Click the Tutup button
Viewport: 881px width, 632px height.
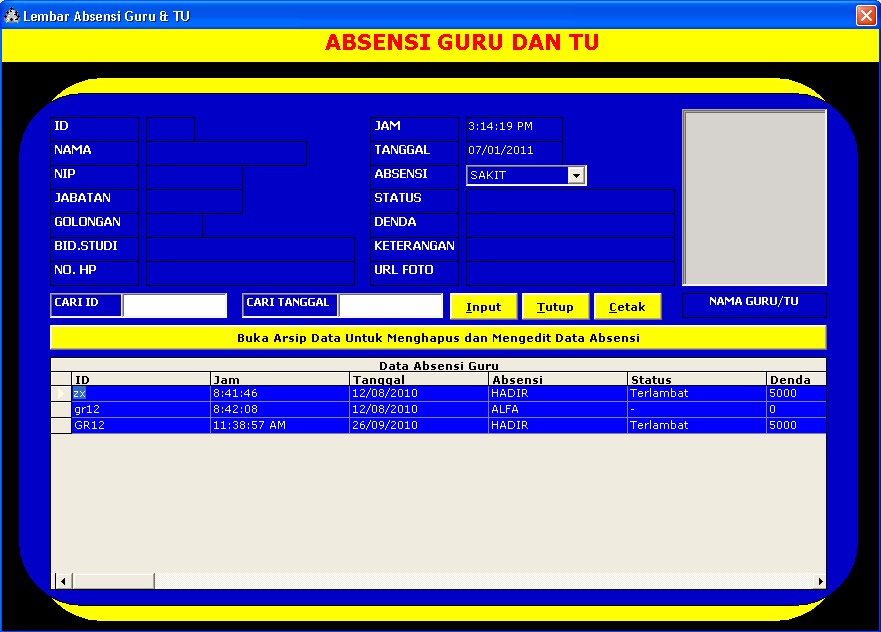point(555,307)
